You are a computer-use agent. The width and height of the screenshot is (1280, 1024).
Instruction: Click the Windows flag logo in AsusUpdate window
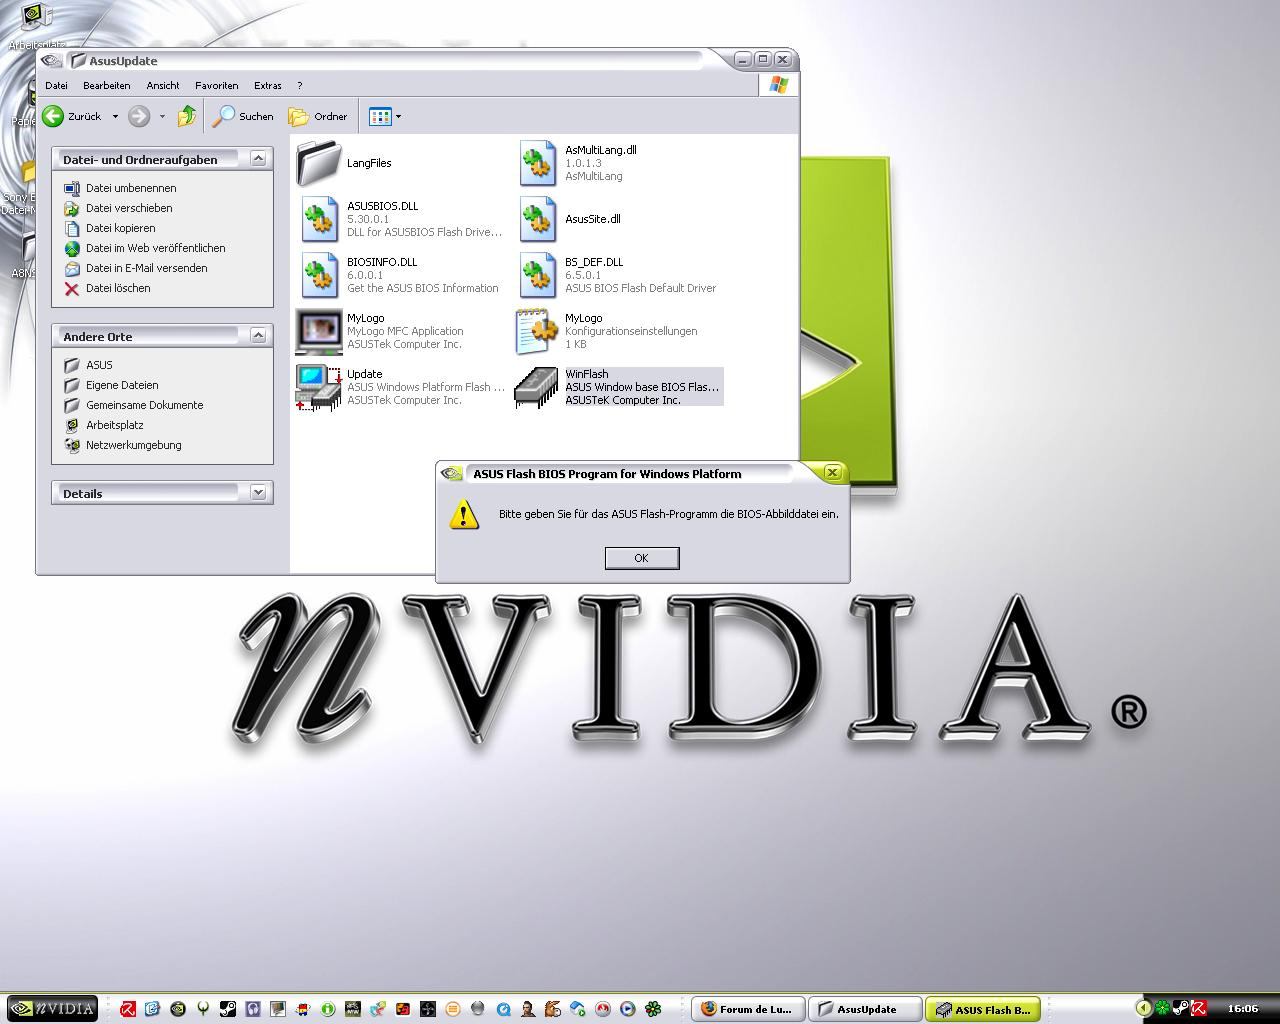pyautogui.click(x=778, y=86)
